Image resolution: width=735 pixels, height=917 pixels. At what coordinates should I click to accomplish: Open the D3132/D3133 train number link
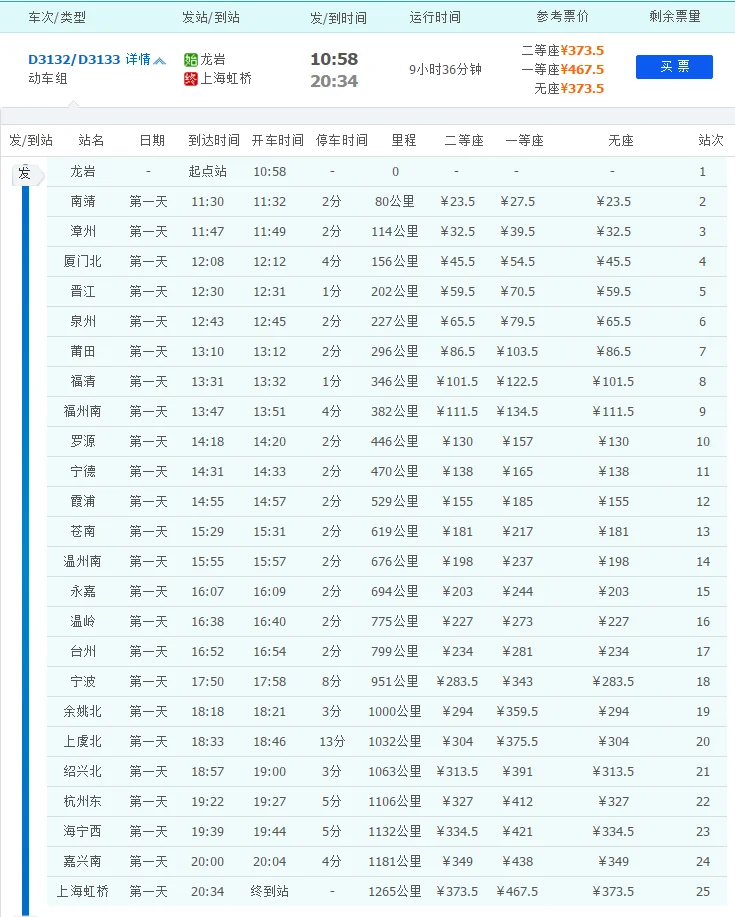coord(74,59)
